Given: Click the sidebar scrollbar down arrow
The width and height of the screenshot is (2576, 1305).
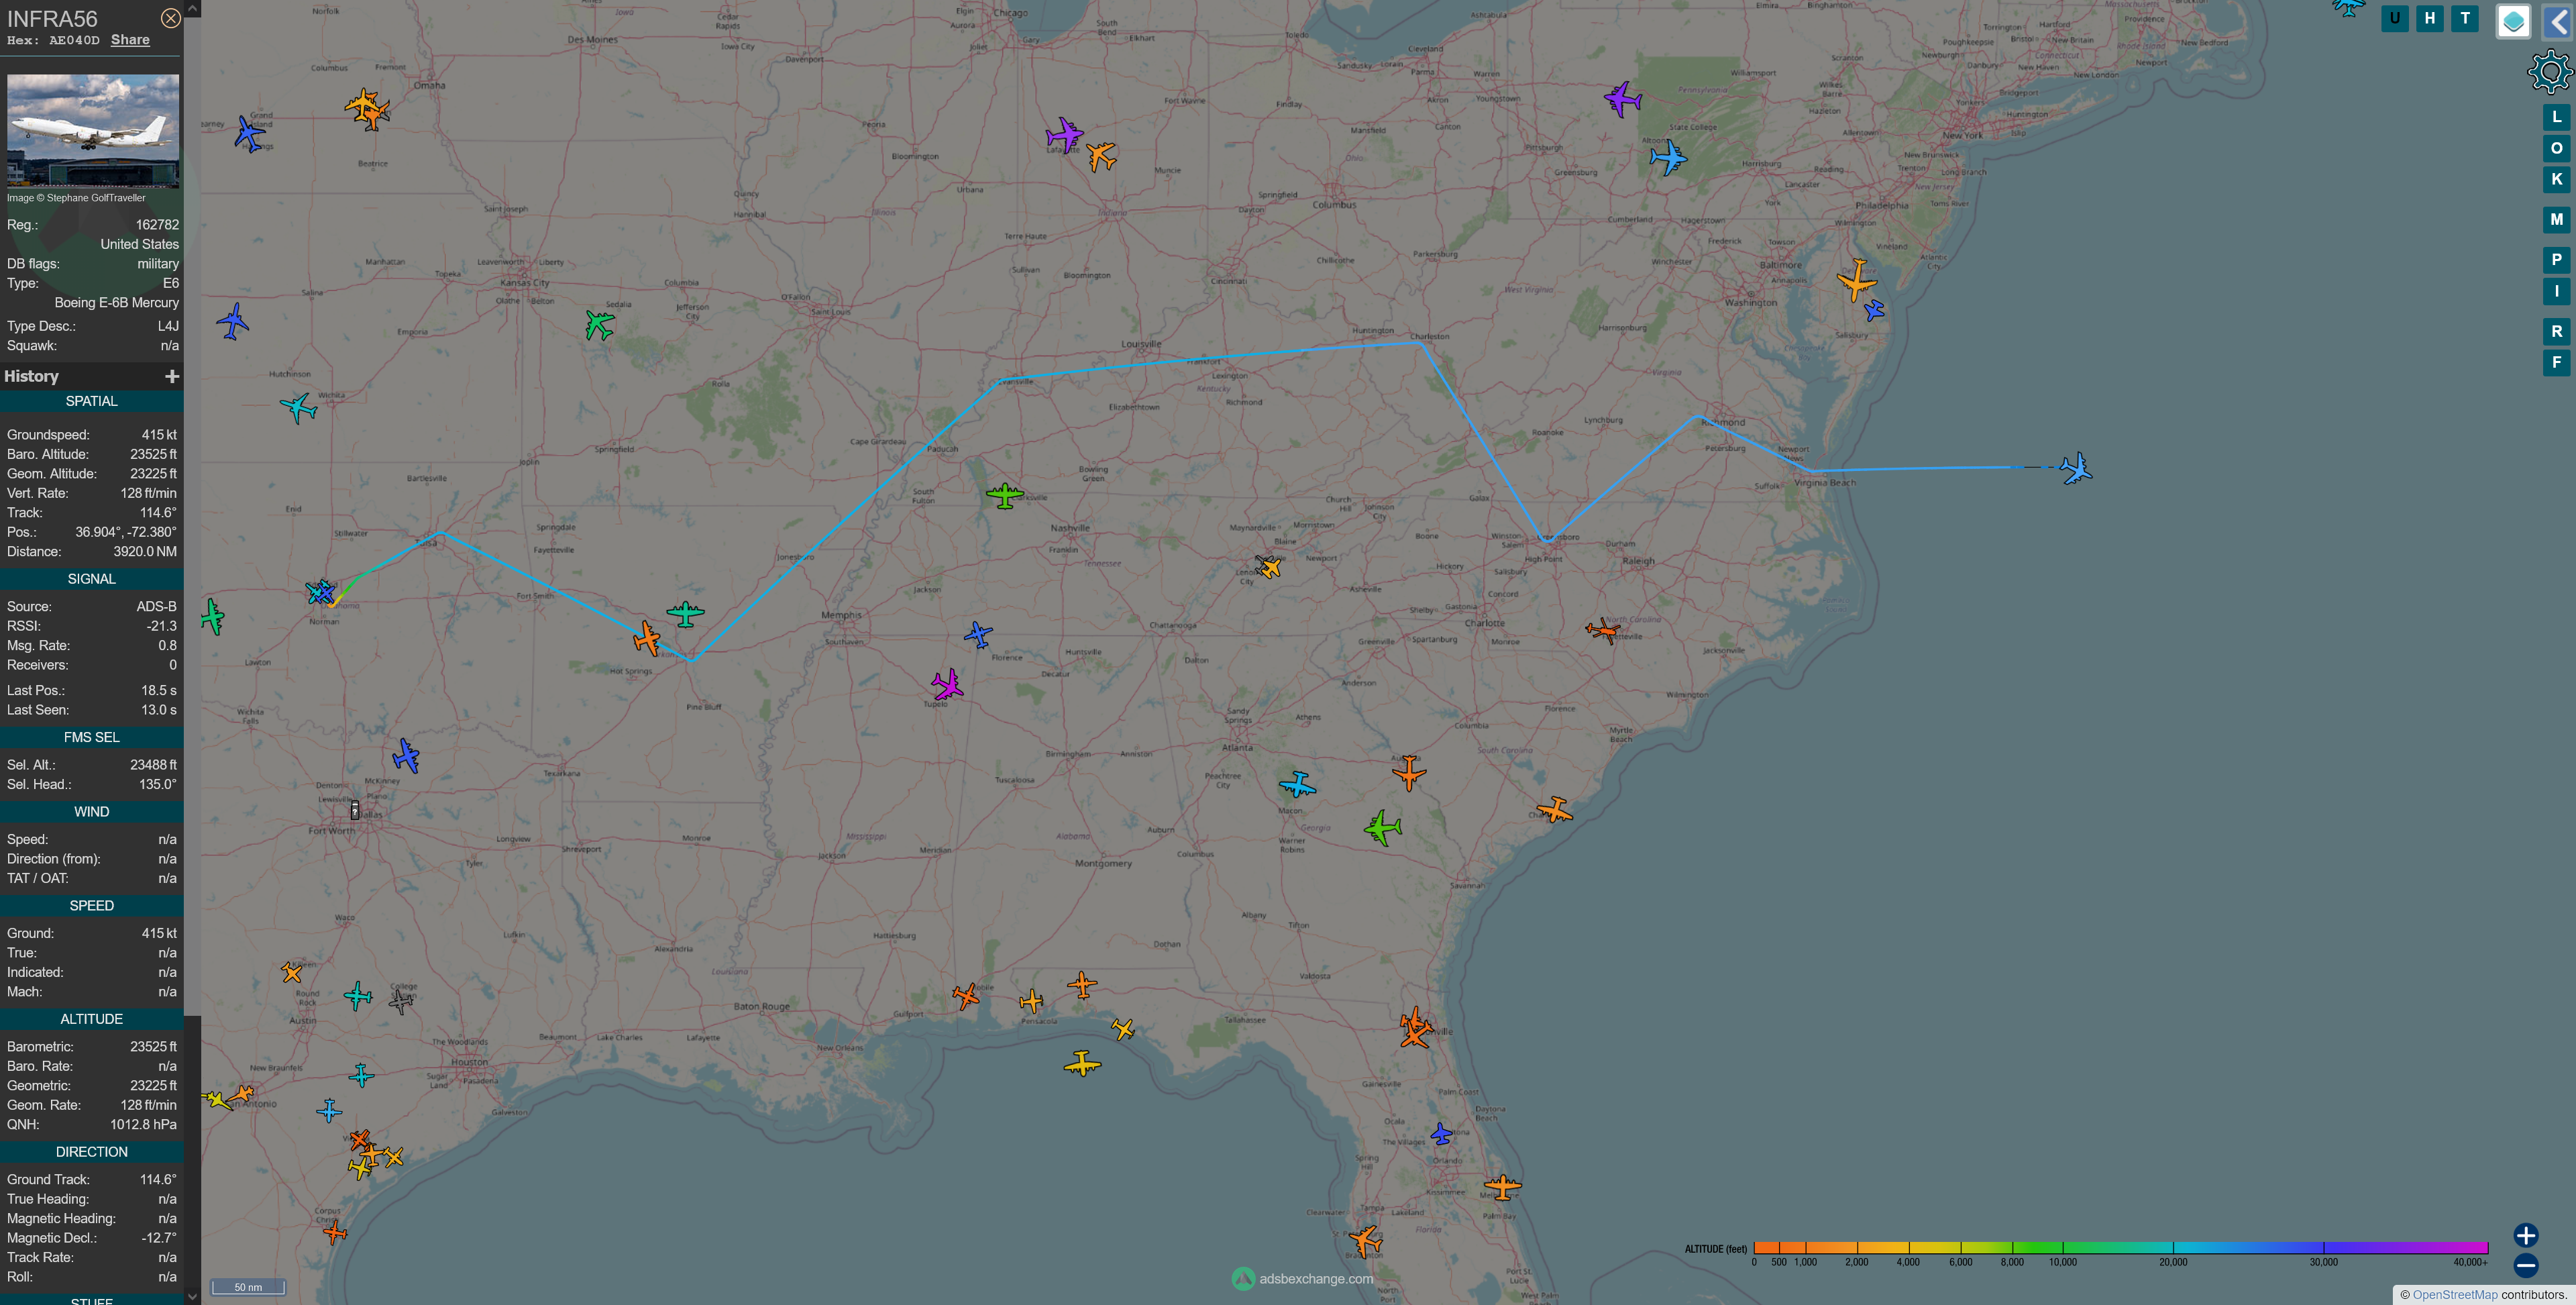Looking at the screenshot, I should [192, 1296].
